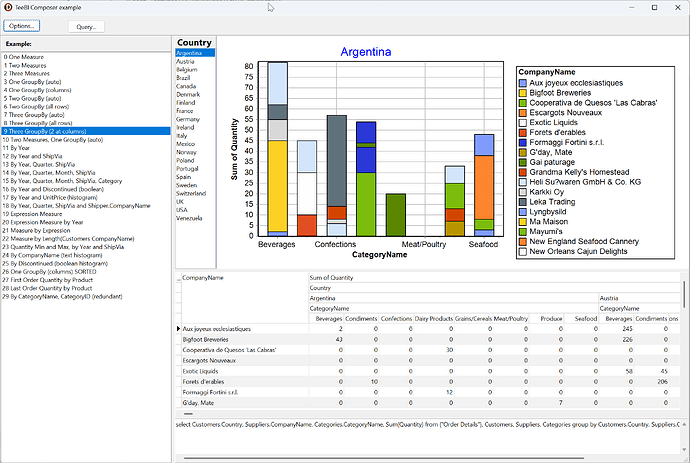Screen dimensions: 690x463
Task: Click Bigfoot Breweries legend color box
Action: click(x=523, y=93)
